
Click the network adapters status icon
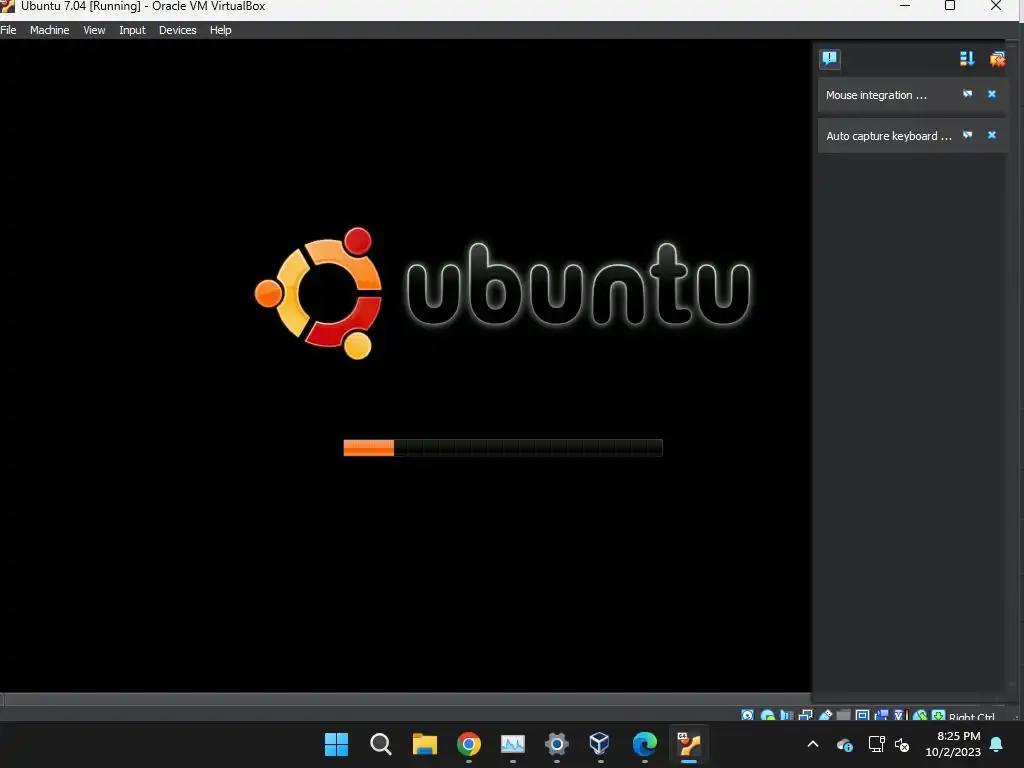[x=806, y=715]
